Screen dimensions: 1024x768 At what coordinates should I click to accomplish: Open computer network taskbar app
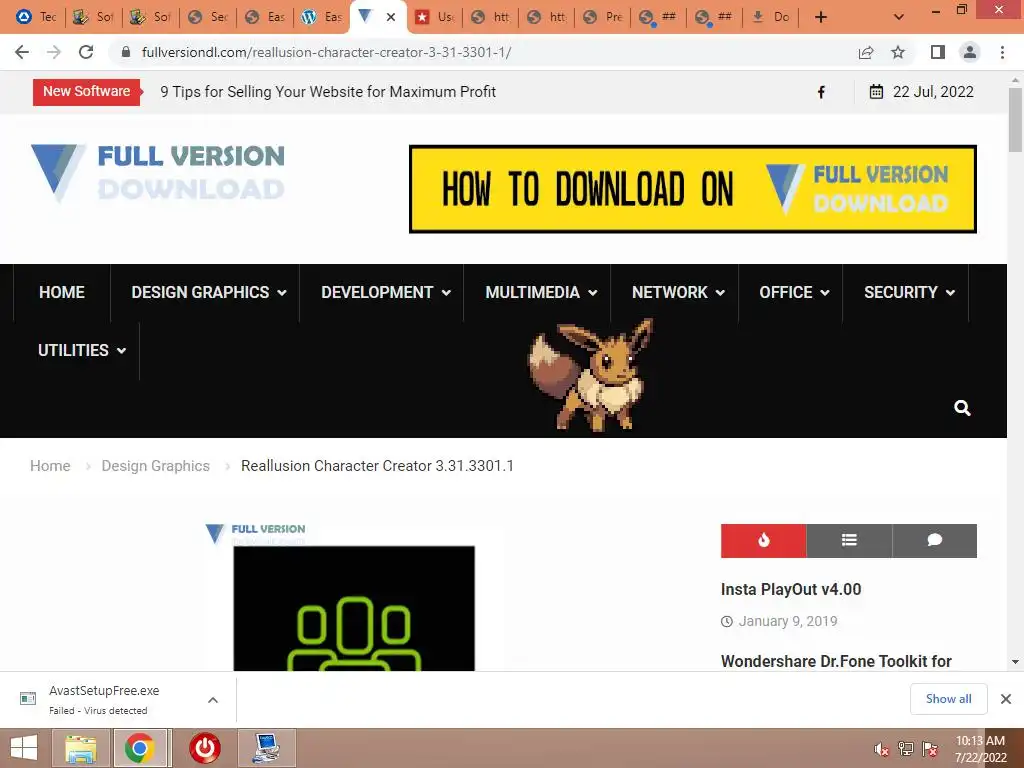266,748
